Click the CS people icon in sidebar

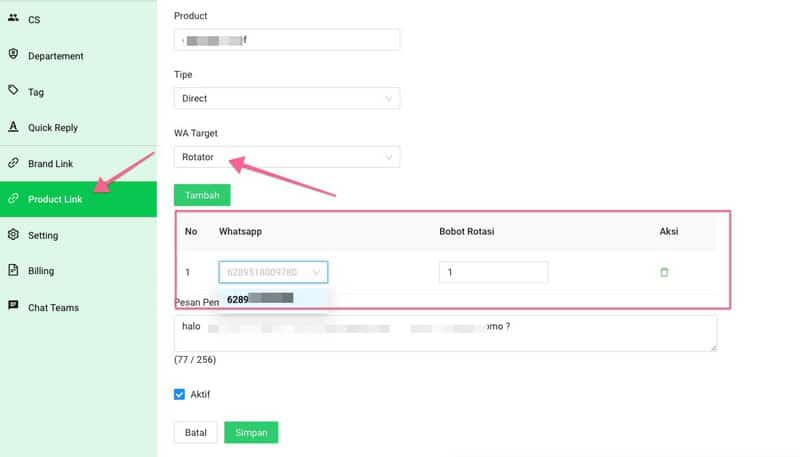click(x=13, y=18)
